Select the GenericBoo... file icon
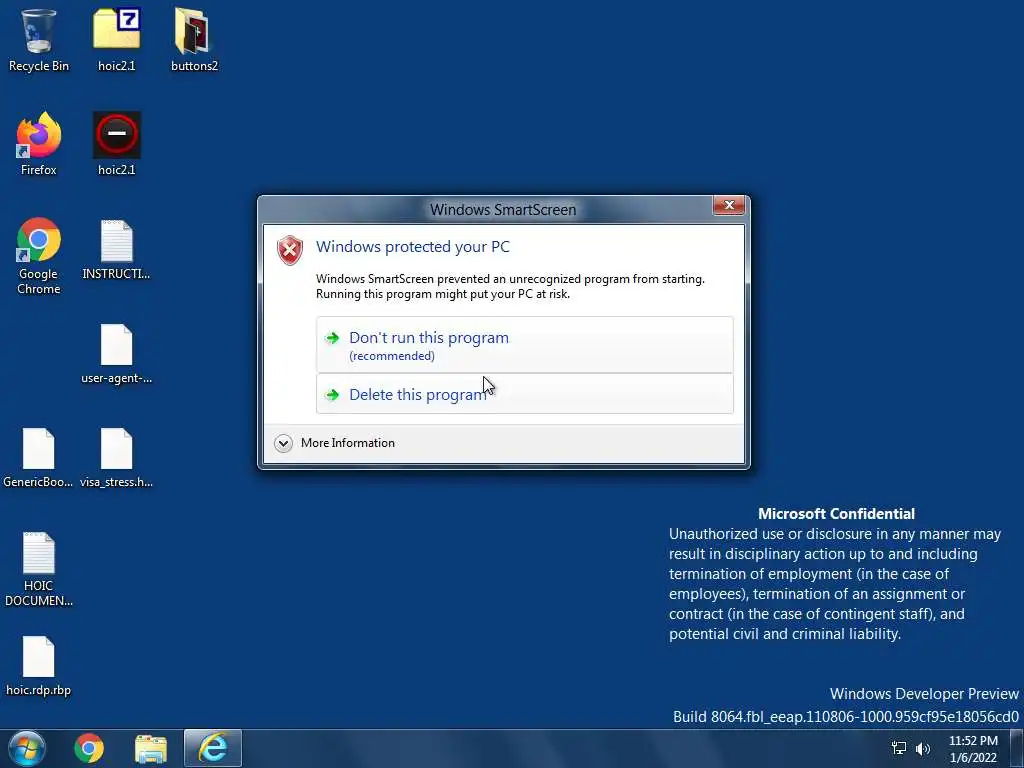1024x768 pixels. pyautogui.click(x=38, y=458)
